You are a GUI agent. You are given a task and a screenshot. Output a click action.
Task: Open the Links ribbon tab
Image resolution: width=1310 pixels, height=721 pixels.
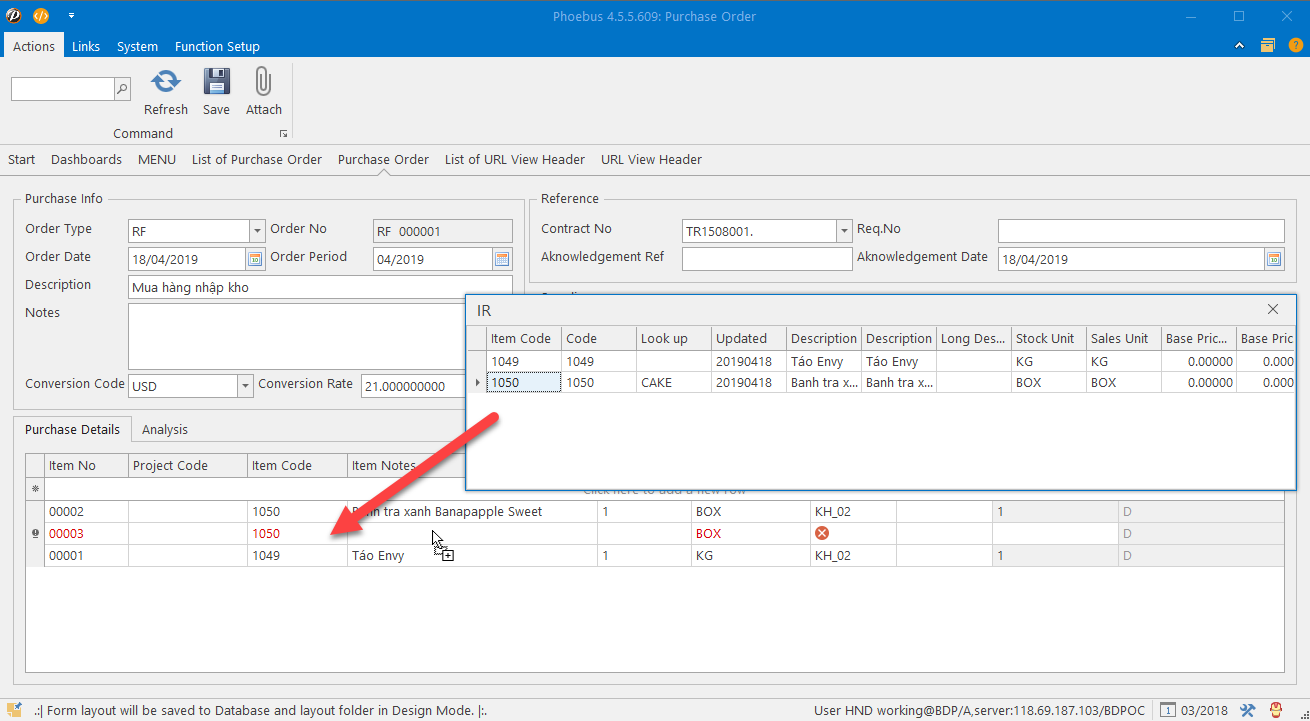click(86, 46)
